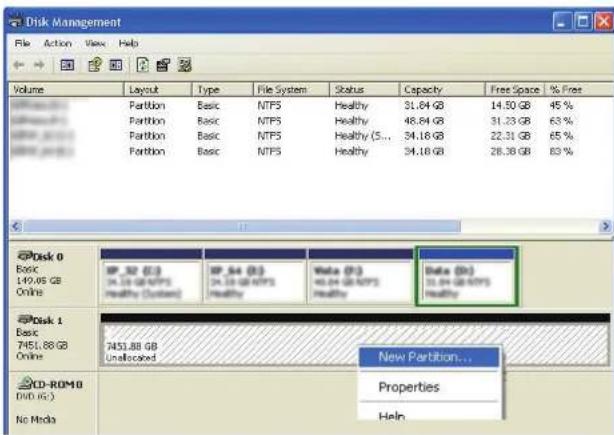This screenshot has height=435, width=614.
Task: Select the green-highlighted Data partition on Disk 0
Action: (x=466, y=276)
